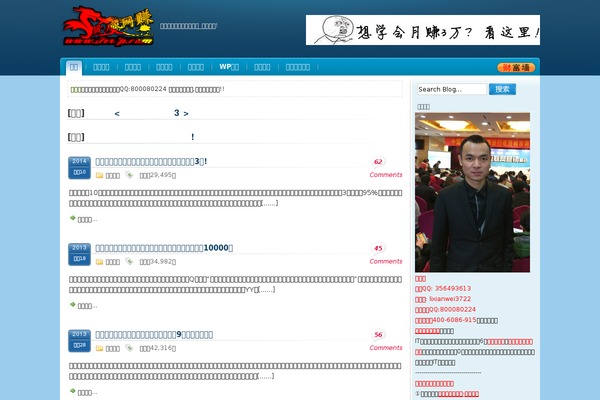Click the folder icon on the 34,982-views post
Image resolution: width=600 pixels, height=400 pixels.
pos(99,262)
